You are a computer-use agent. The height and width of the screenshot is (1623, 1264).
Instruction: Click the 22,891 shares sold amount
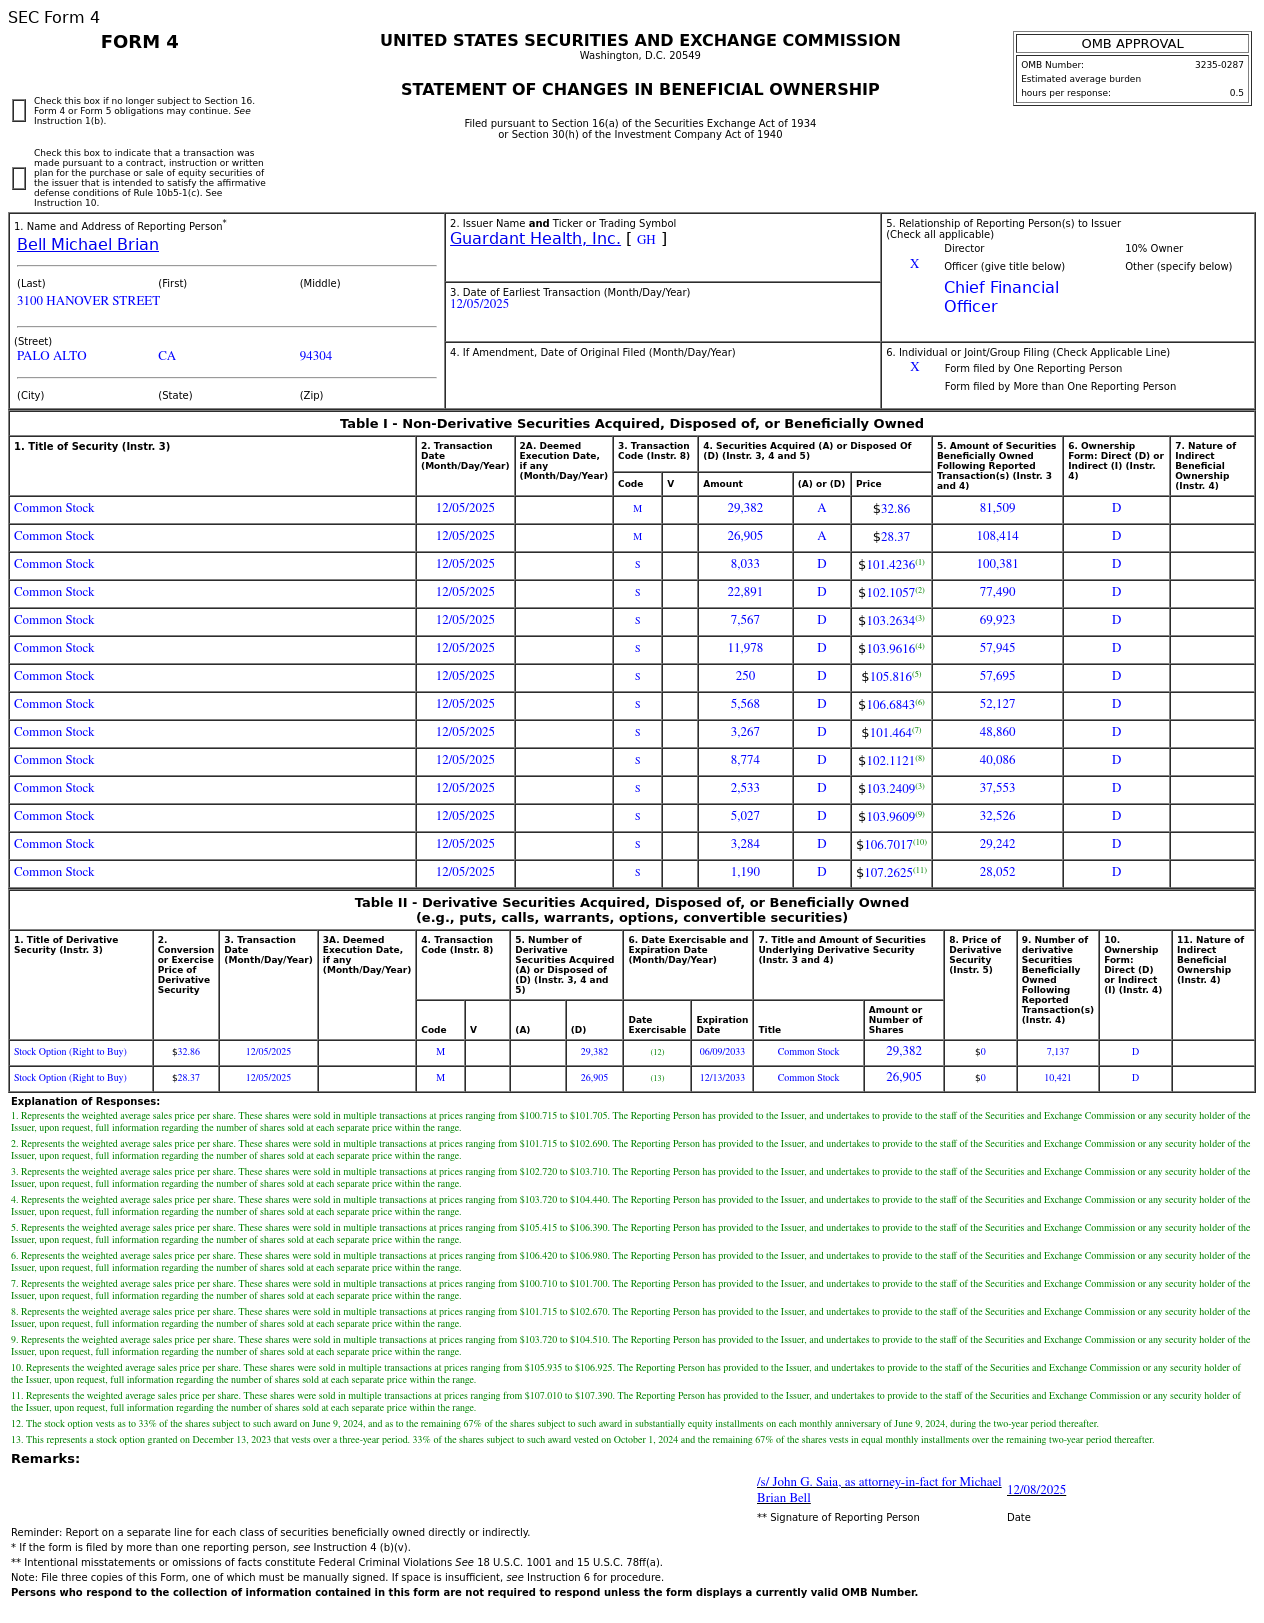pyautogui.click(x=745, y=593)
